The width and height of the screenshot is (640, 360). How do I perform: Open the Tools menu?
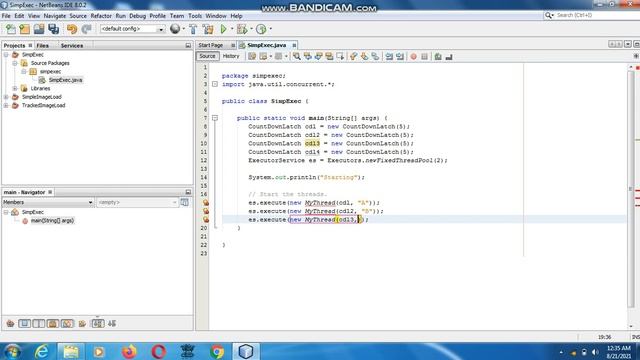tap(195, 16)
